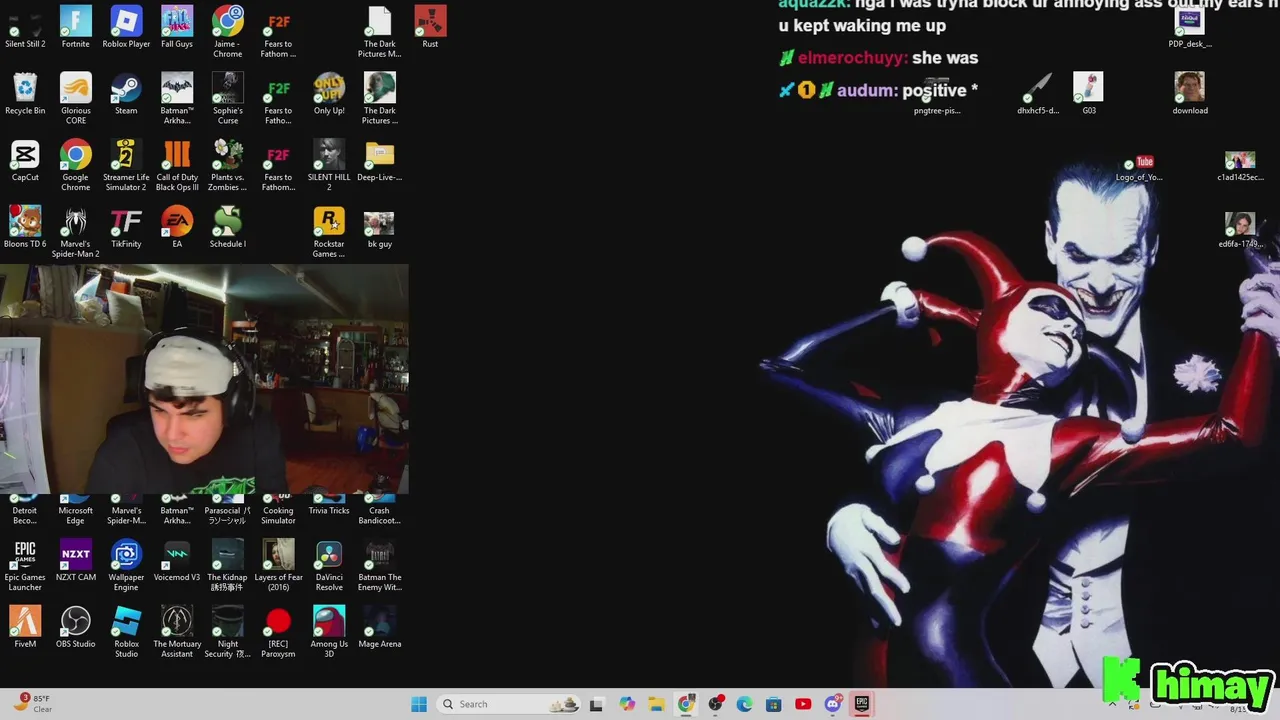Viewport: 1280px width, 720px height.
Task: Select the Parasocial game icon
Action: [x=228, y=510]
